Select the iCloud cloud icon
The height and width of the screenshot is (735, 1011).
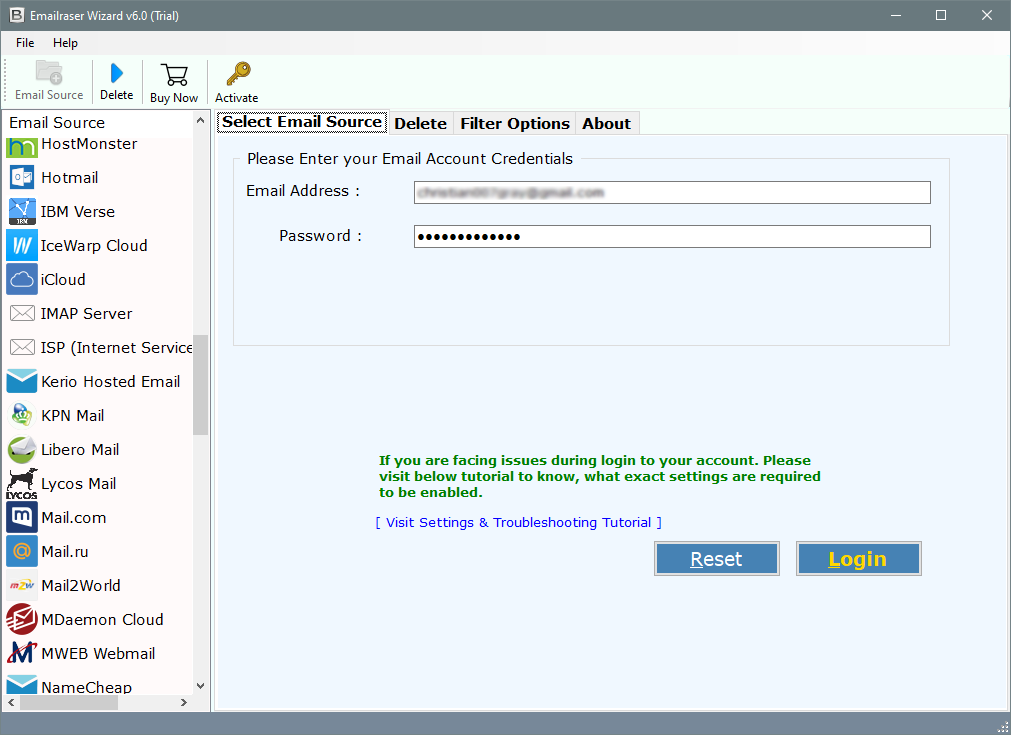pyautogui.click(x=22, y=279)
